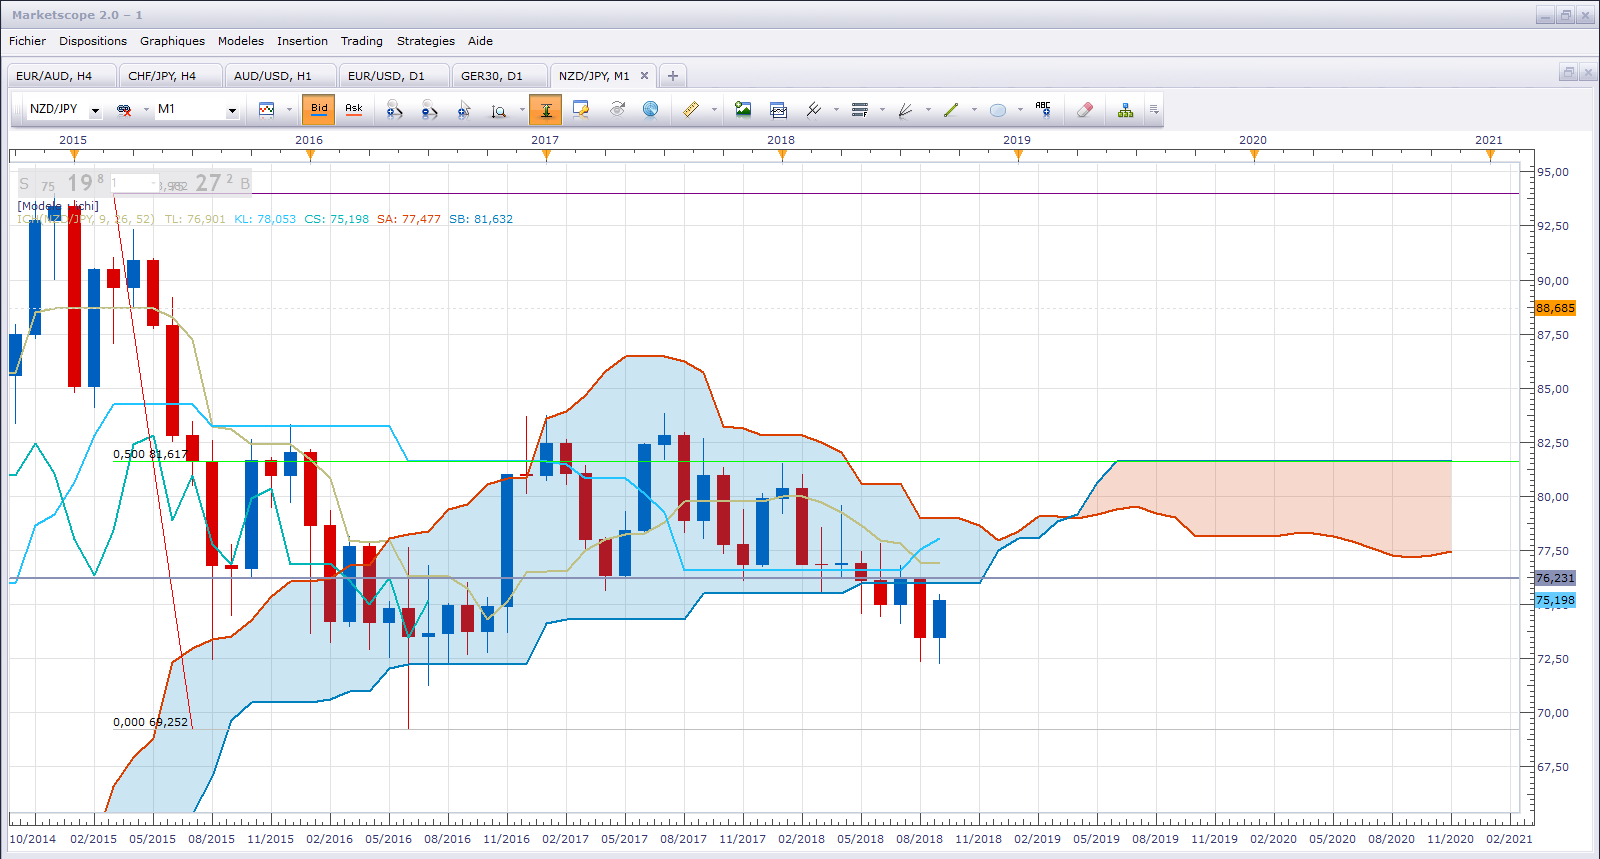Image resolution: width=1600 pixels, height=859 pixels.
Task: Click the chart type icon
Action: tap(266, 110)
